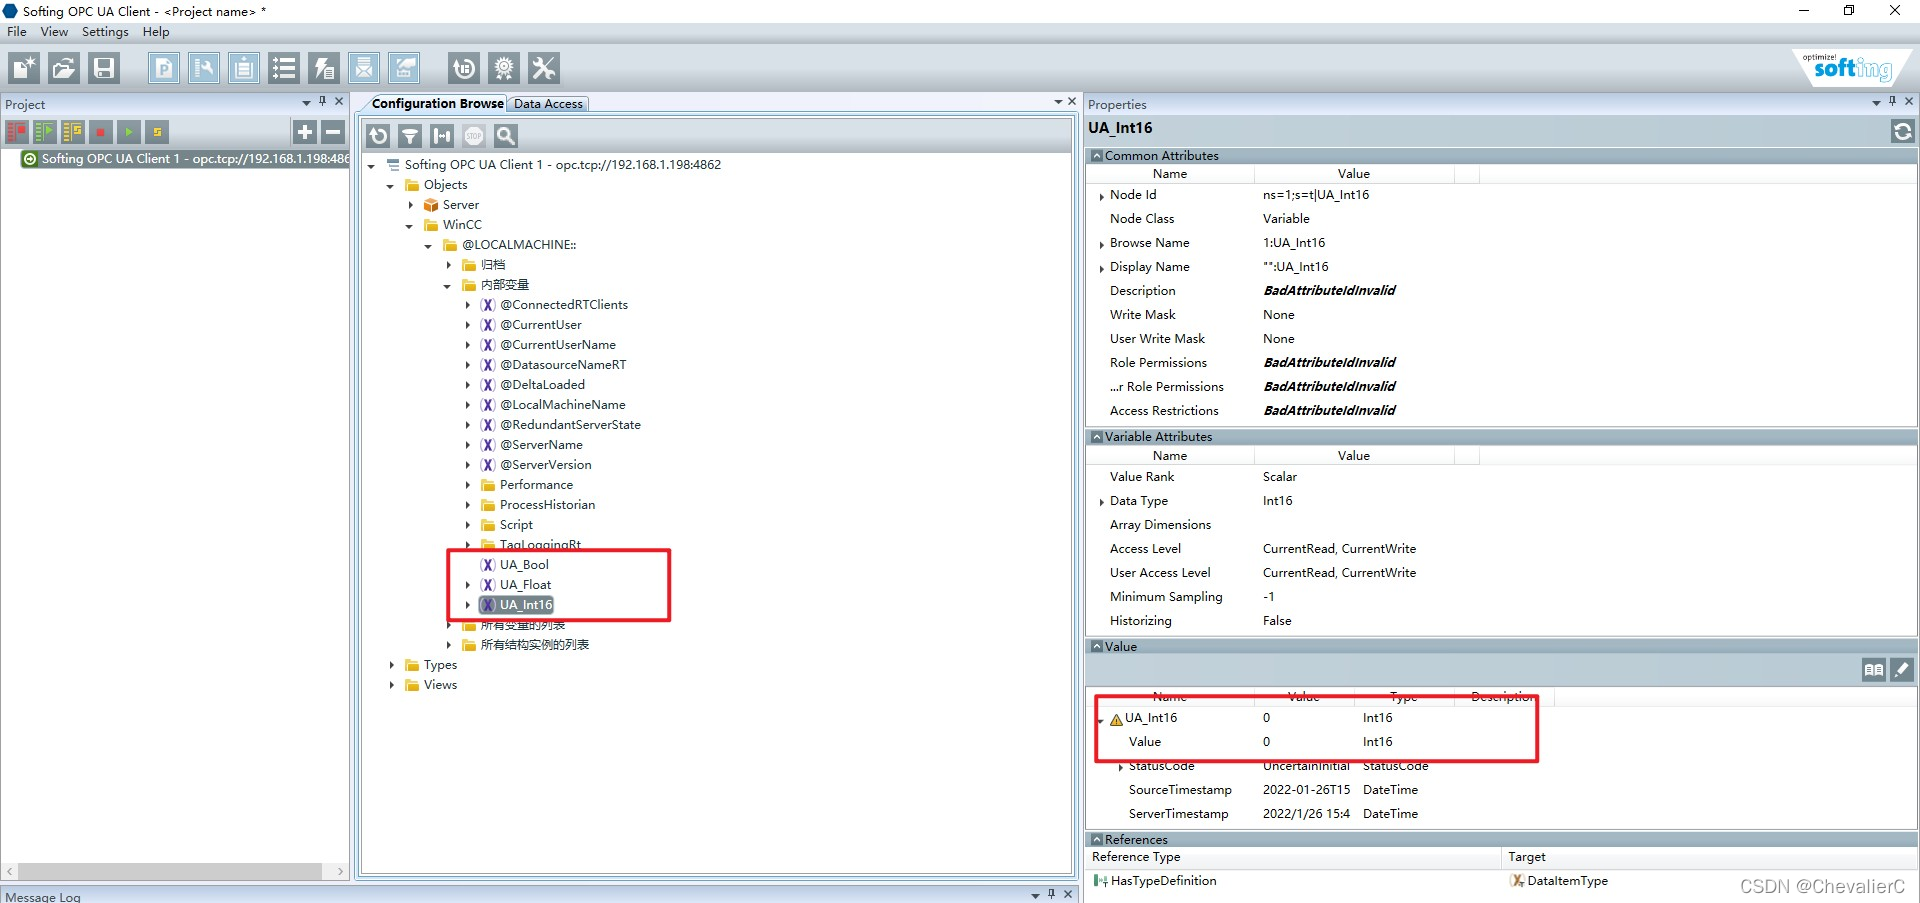Collapse the @LOCALMACHINE:: folder

pyautogui.click(x=428, y=246)
